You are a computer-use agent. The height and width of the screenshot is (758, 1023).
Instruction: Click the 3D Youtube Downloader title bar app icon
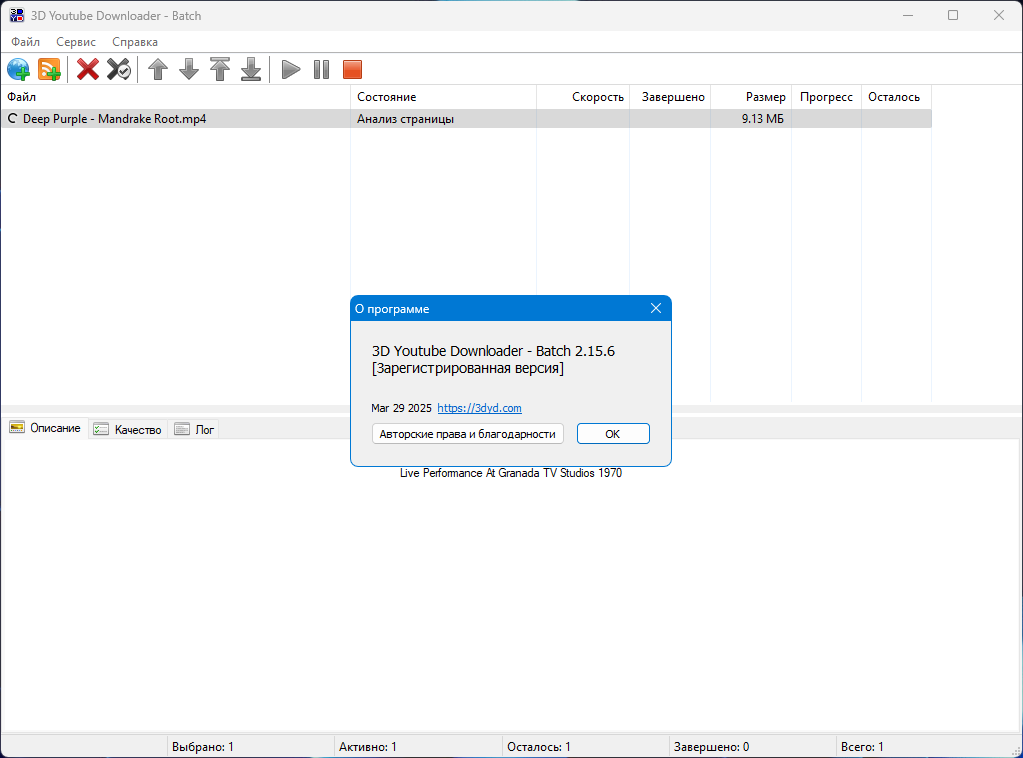coord(16,15)
